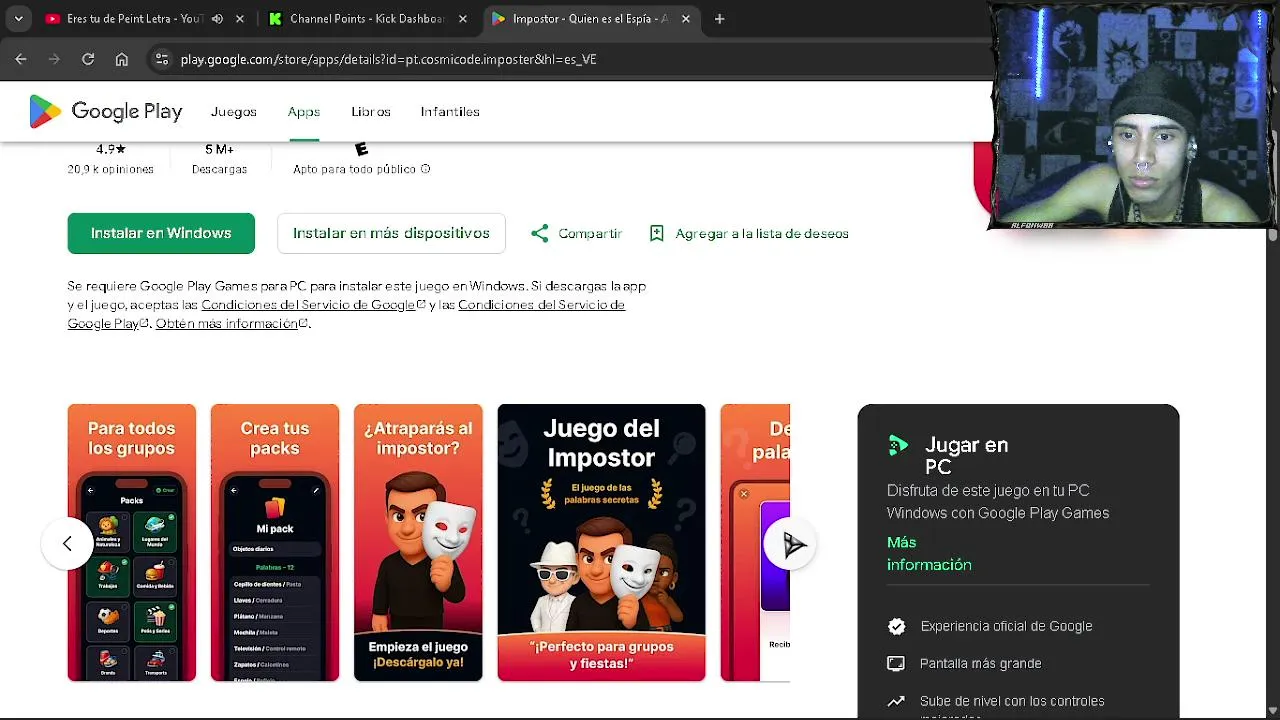
Task: Open 'Para todos los grupos' screenshot
Action: (x=132, y=542)
